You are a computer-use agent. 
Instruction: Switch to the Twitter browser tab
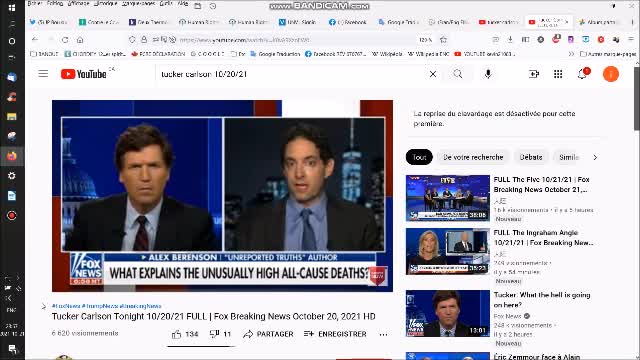[48, 22]
